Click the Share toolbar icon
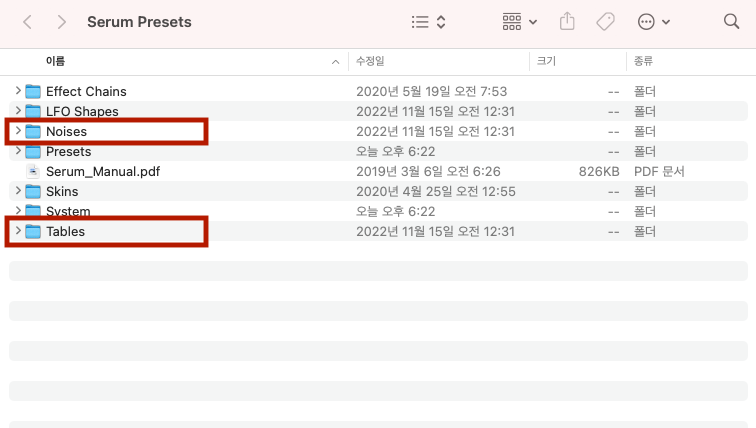756x428 pixels. (x=569, y=21)
